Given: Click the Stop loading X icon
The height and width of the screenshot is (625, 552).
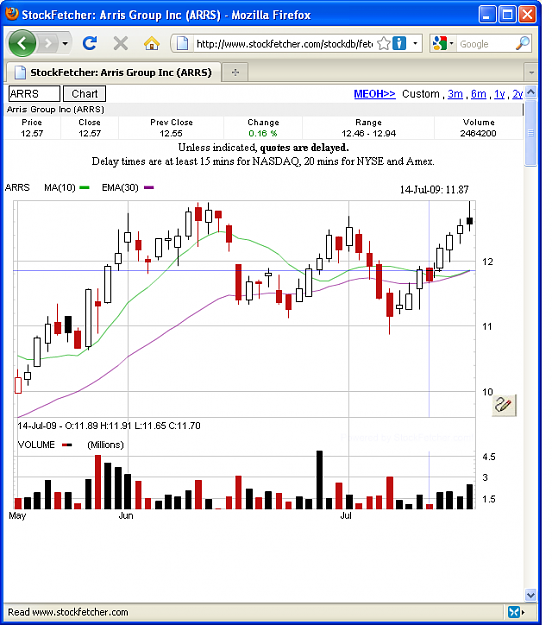Looking at the screenshot, I should tap(121, 43).
